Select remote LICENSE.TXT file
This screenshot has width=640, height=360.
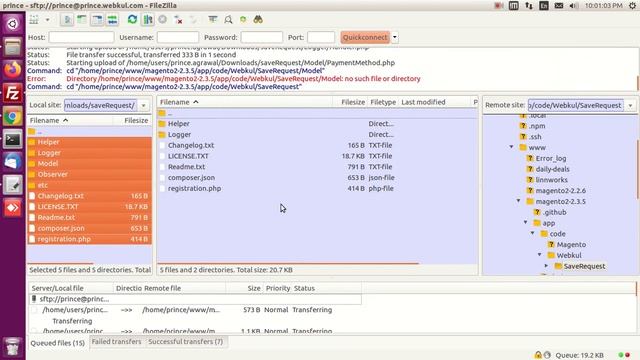[x=317, y=156]
